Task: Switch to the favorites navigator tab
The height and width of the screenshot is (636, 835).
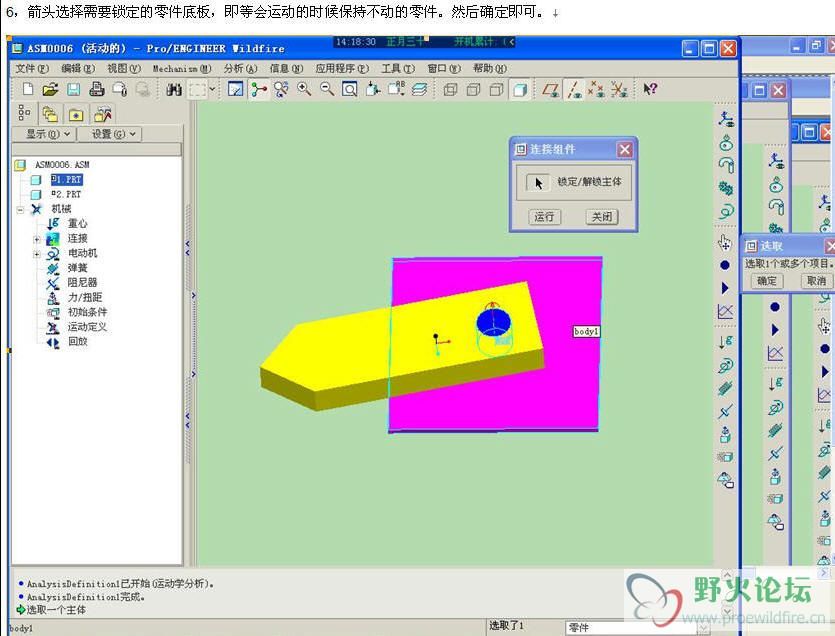Action: point(76,114)
